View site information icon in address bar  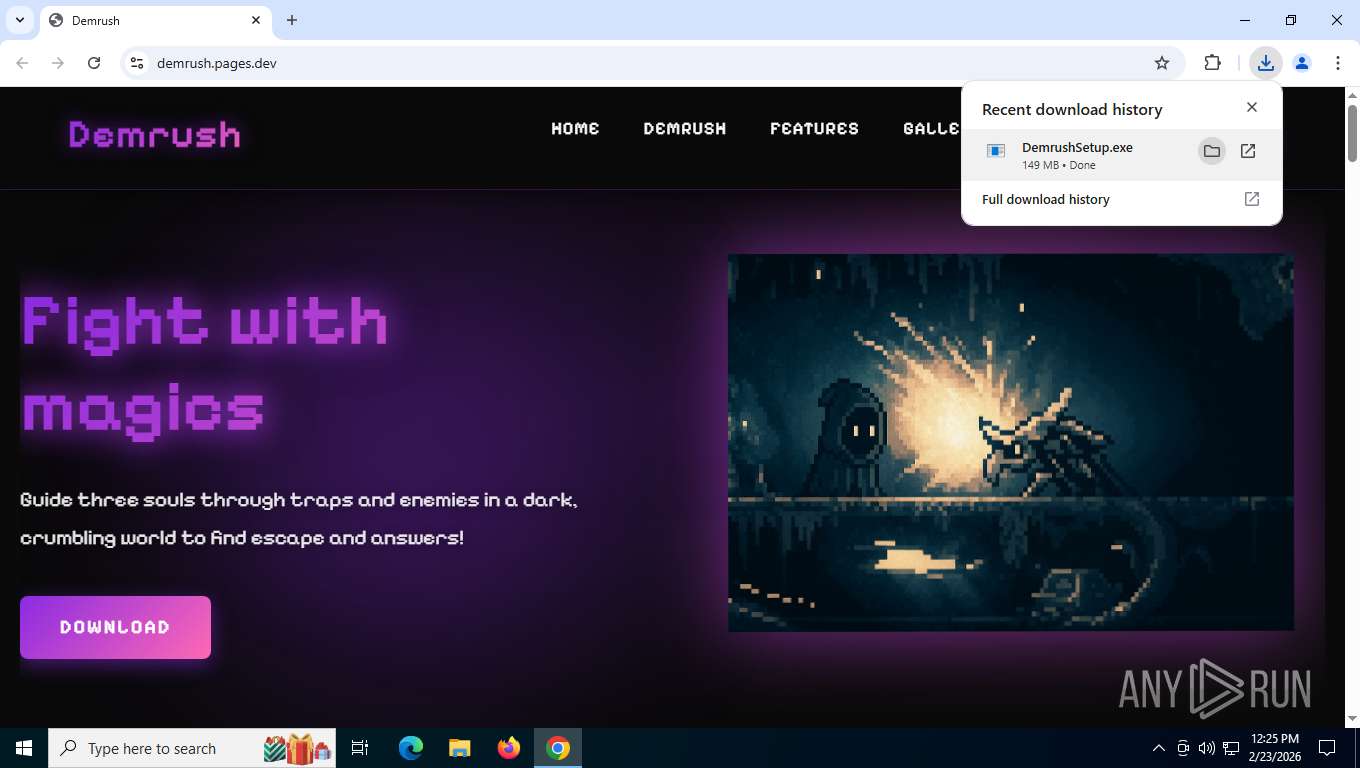(137, 63)
